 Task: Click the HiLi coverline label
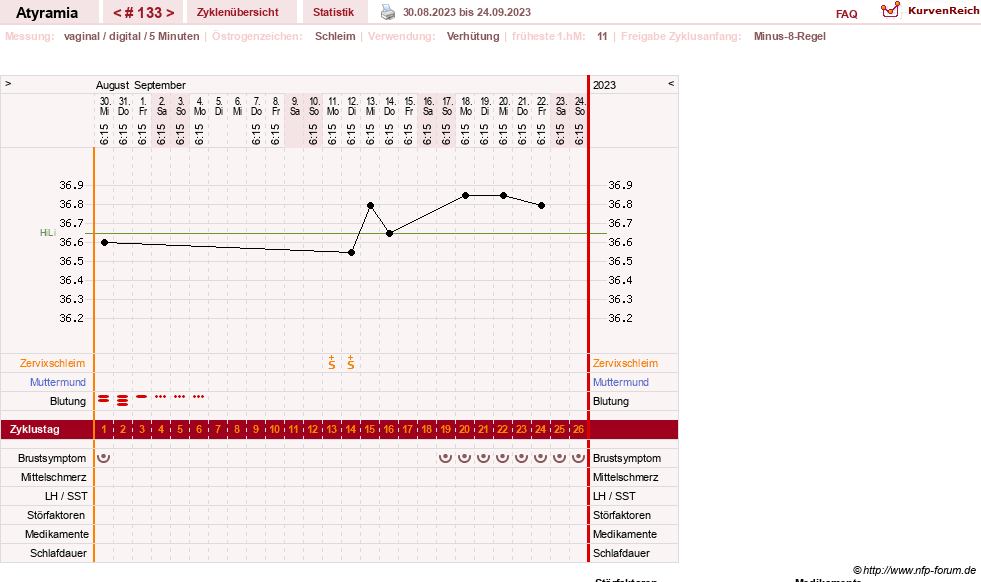[x=48, y=233]
